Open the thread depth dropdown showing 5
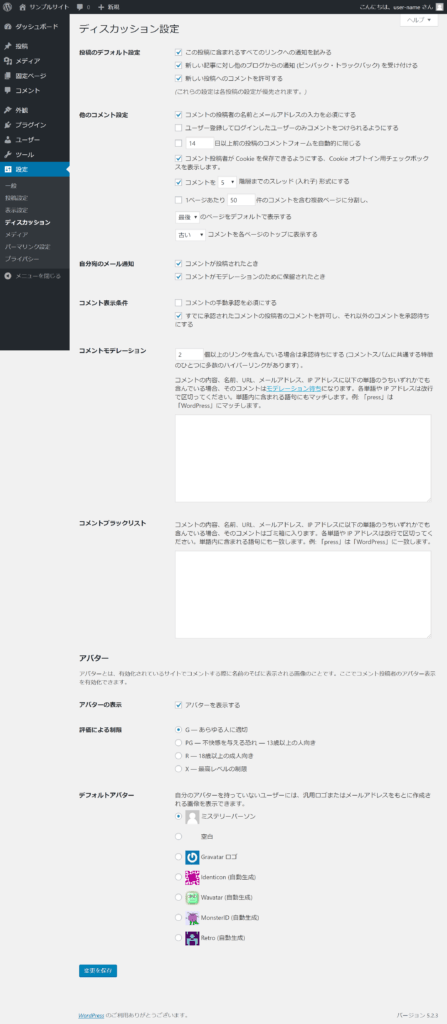Screen dimensions: 447x1024 point(227,182)
